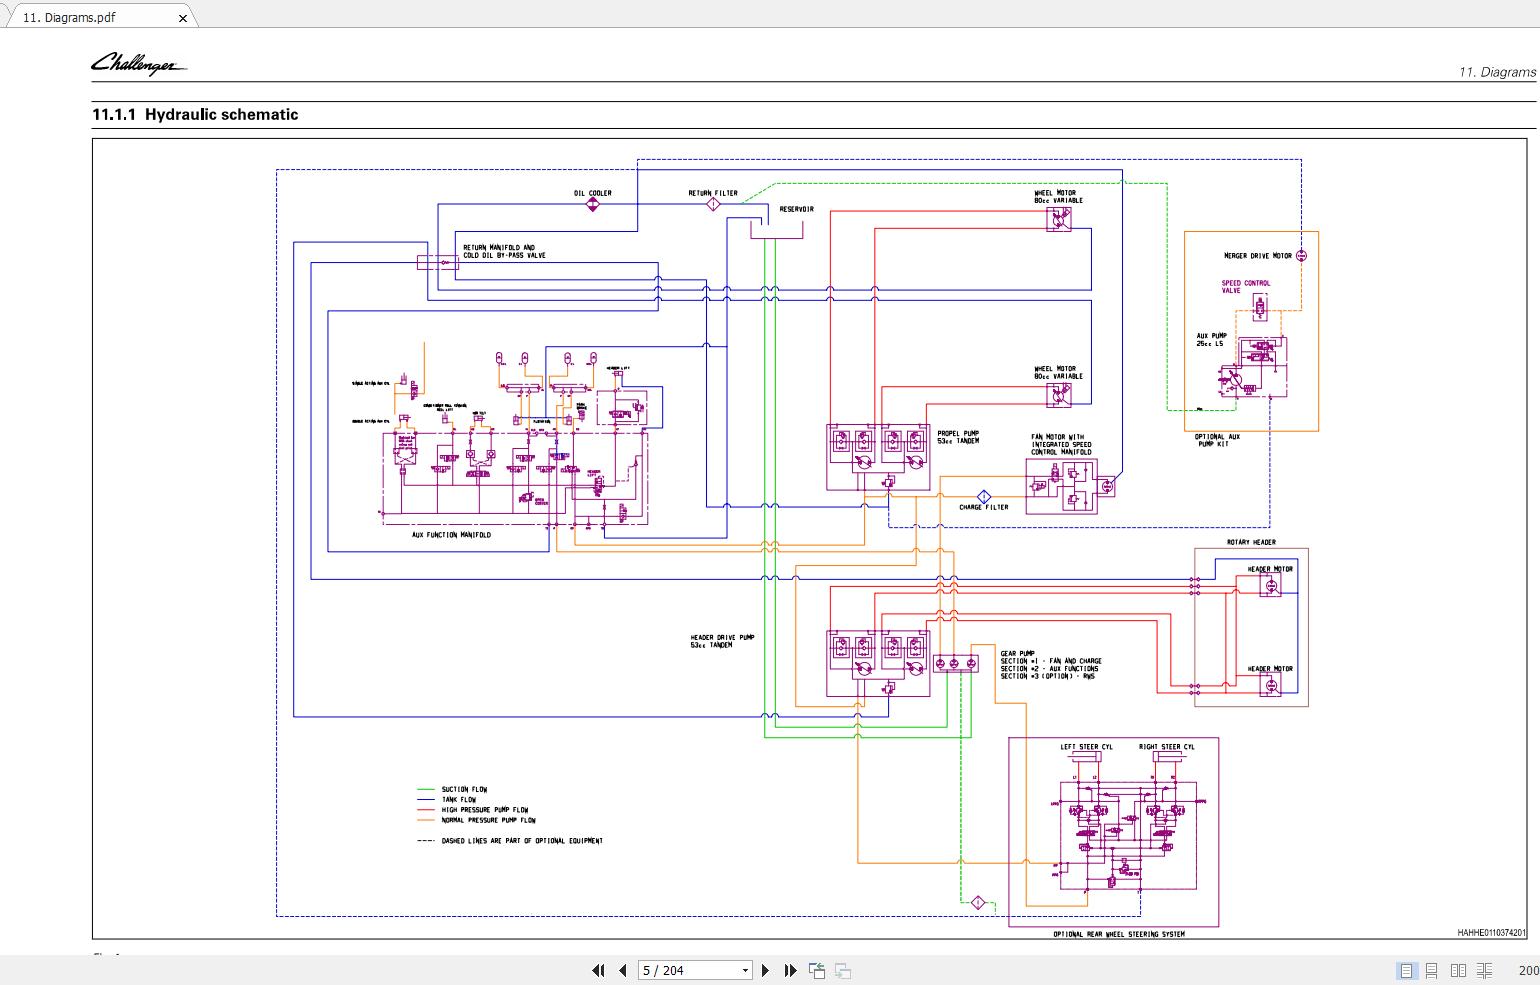Jump to the last page
1540x985 pixels.
coord(790,970)
